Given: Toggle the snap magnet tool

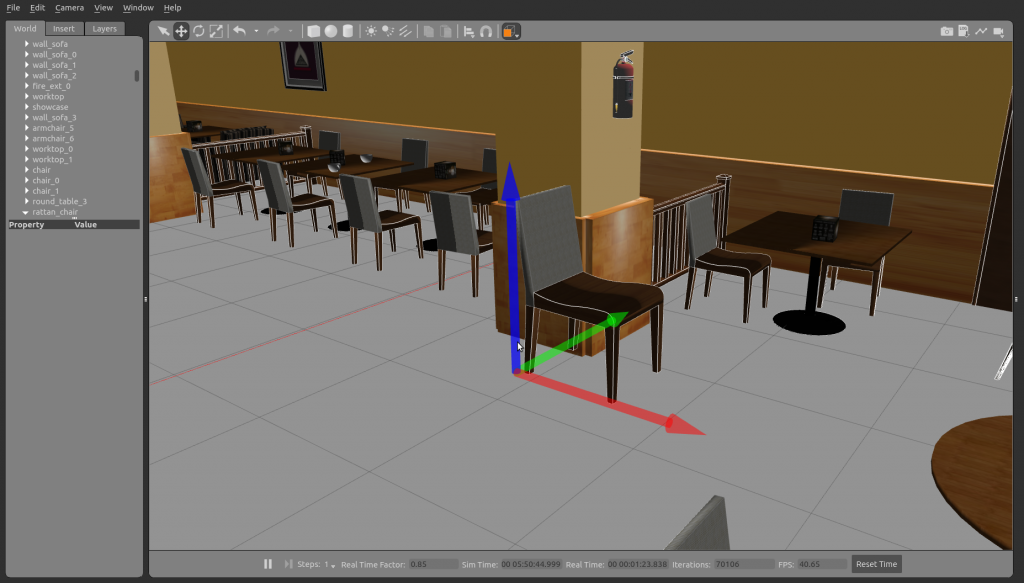Looking at the screenshot, I should [486, 31].
